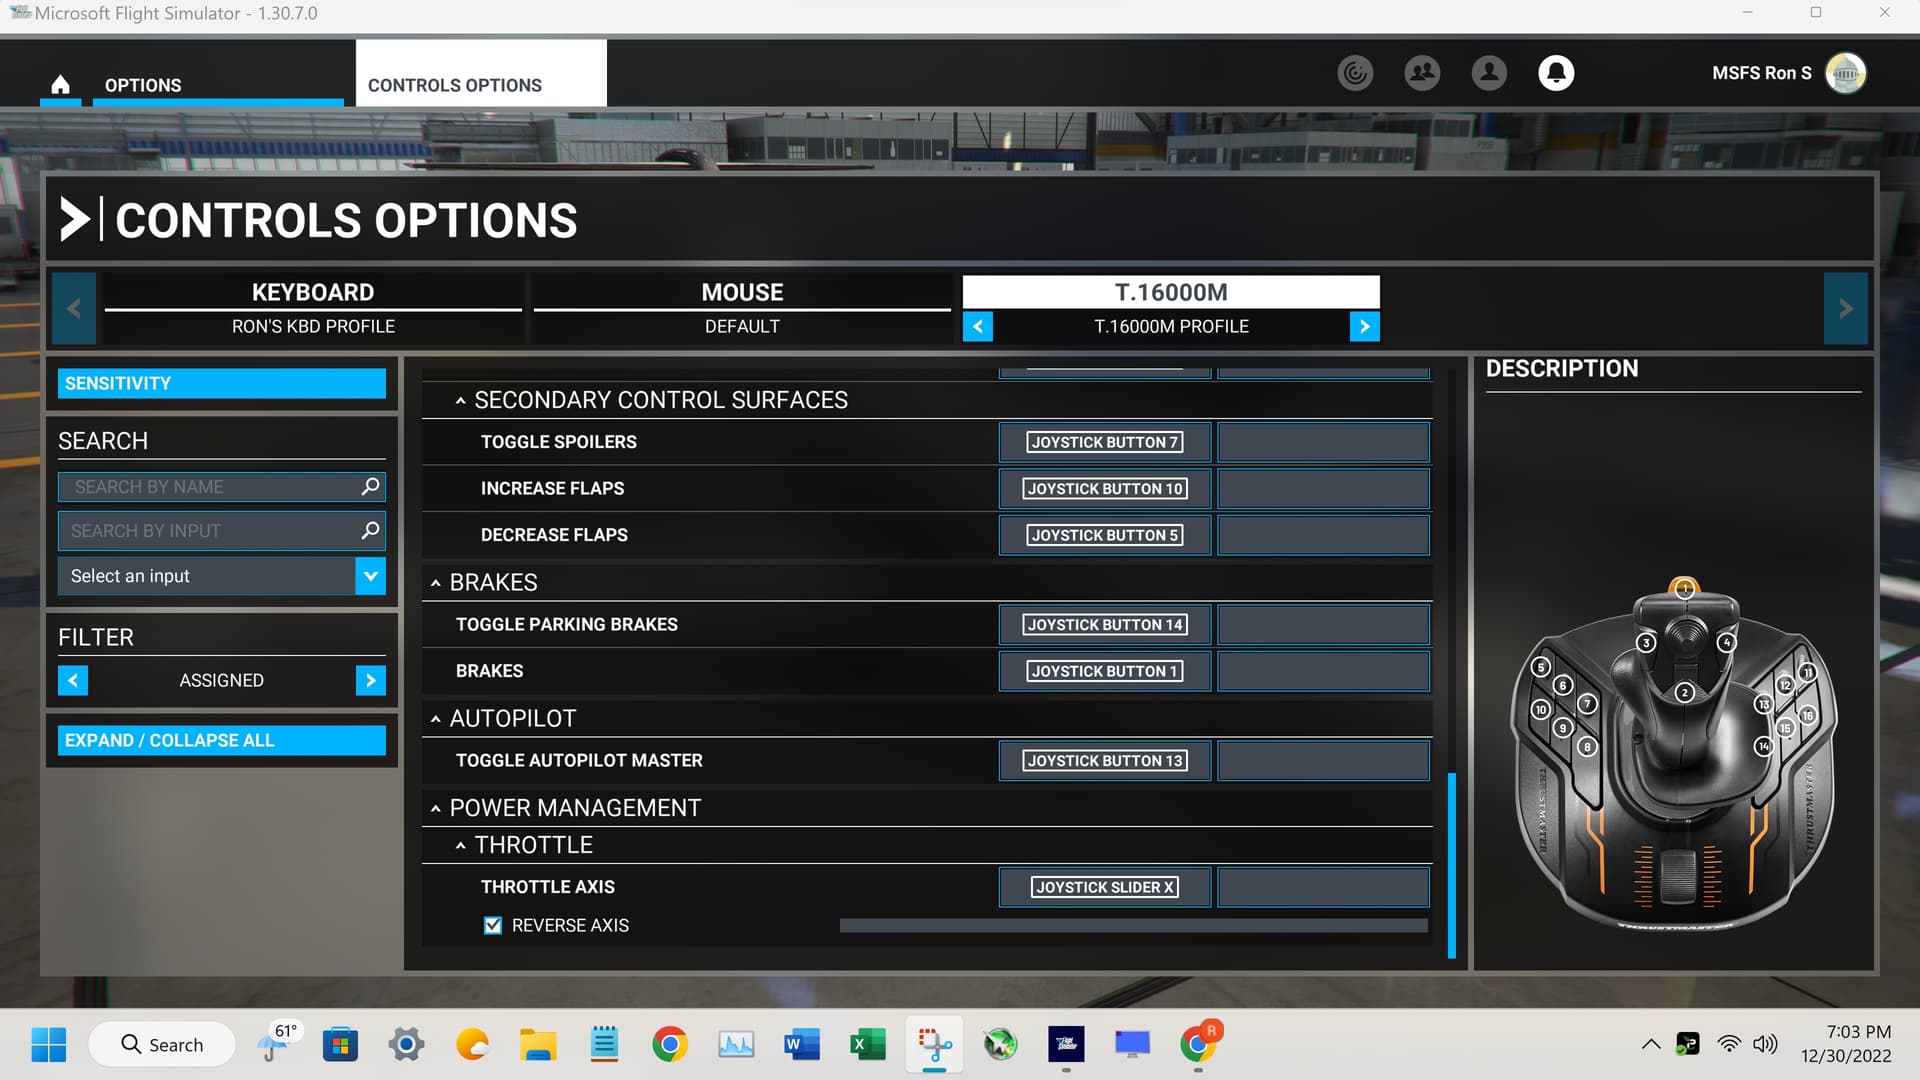
Task: Open Word from taskbar
Action: 802,1045
